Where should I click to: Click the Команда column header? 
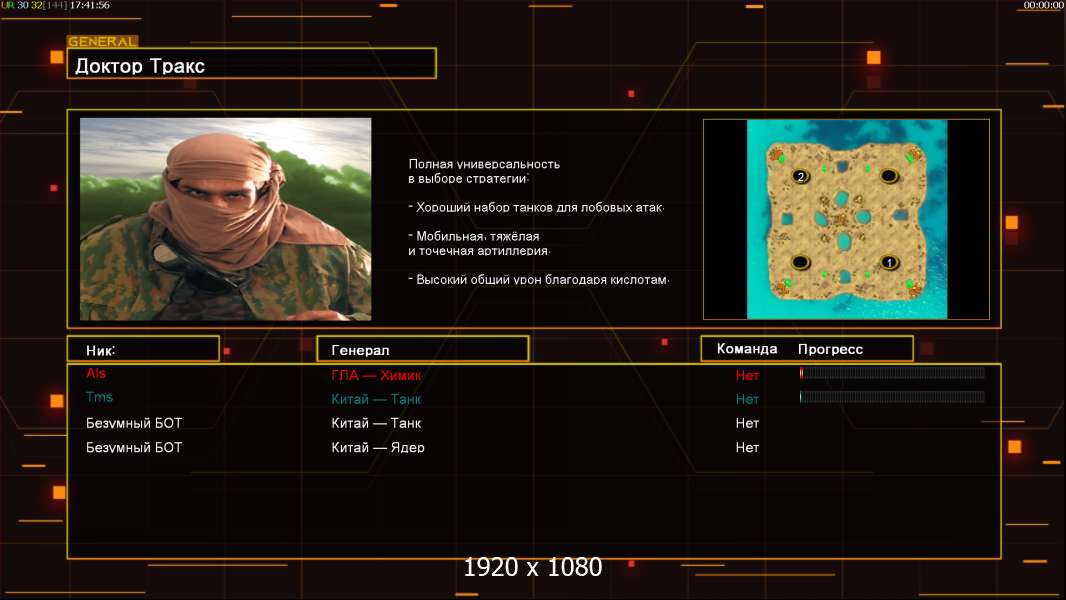746,349
